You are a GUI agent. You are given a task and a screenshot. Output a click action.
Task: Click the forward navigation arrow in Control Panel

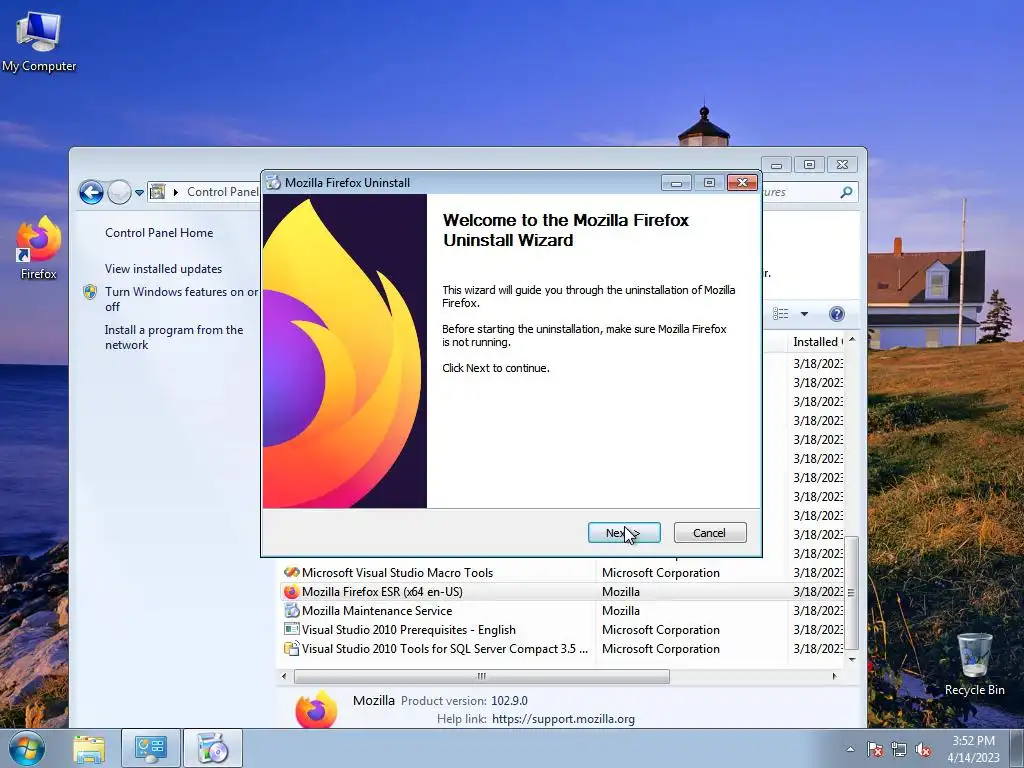[119, 192]
